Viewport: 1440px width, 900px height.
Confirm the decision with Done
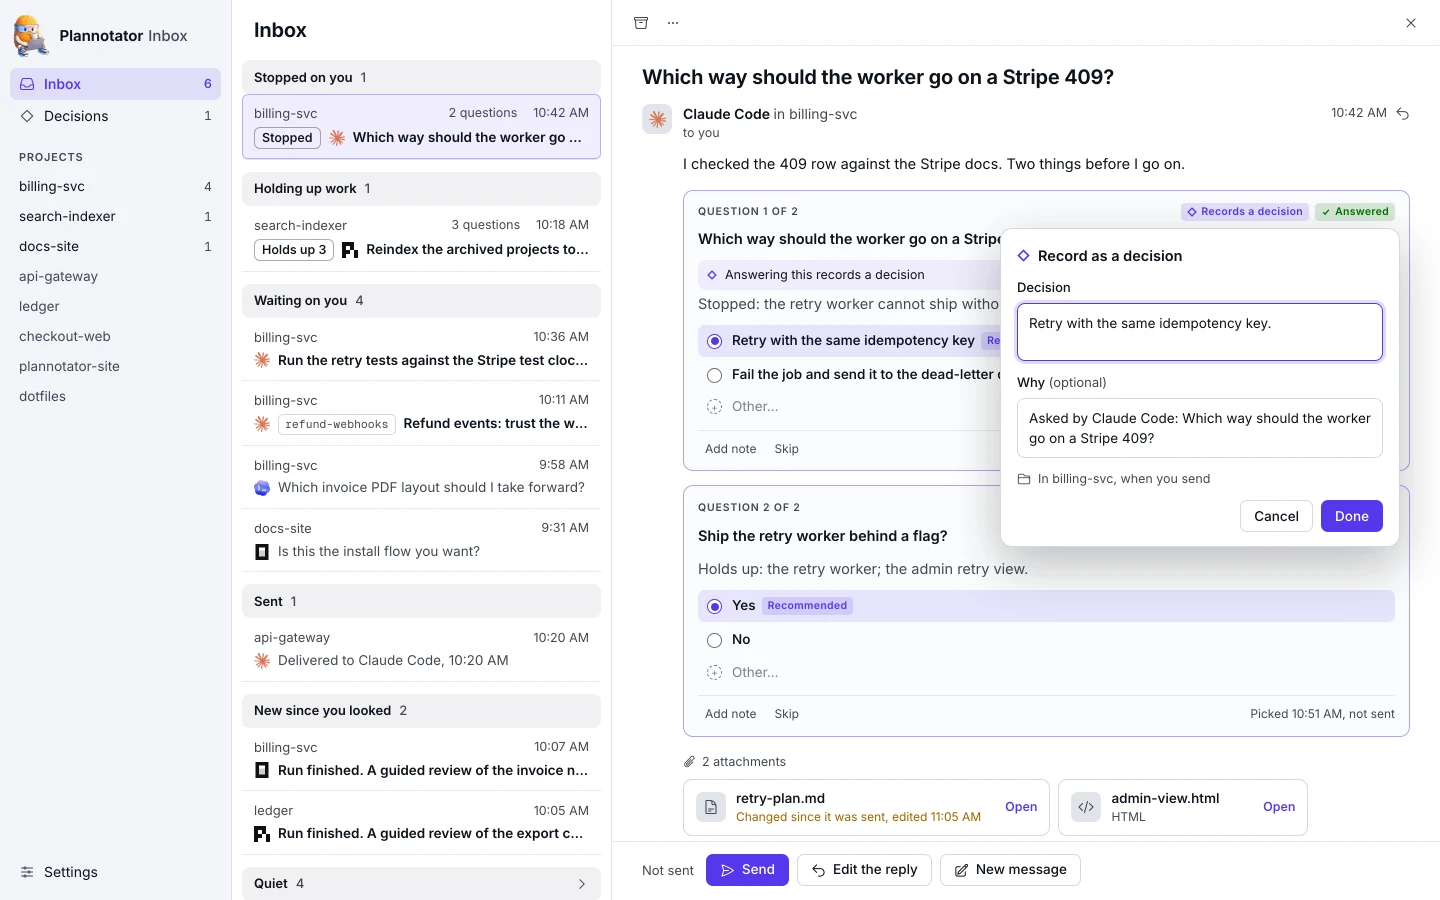coord(1351,516)
